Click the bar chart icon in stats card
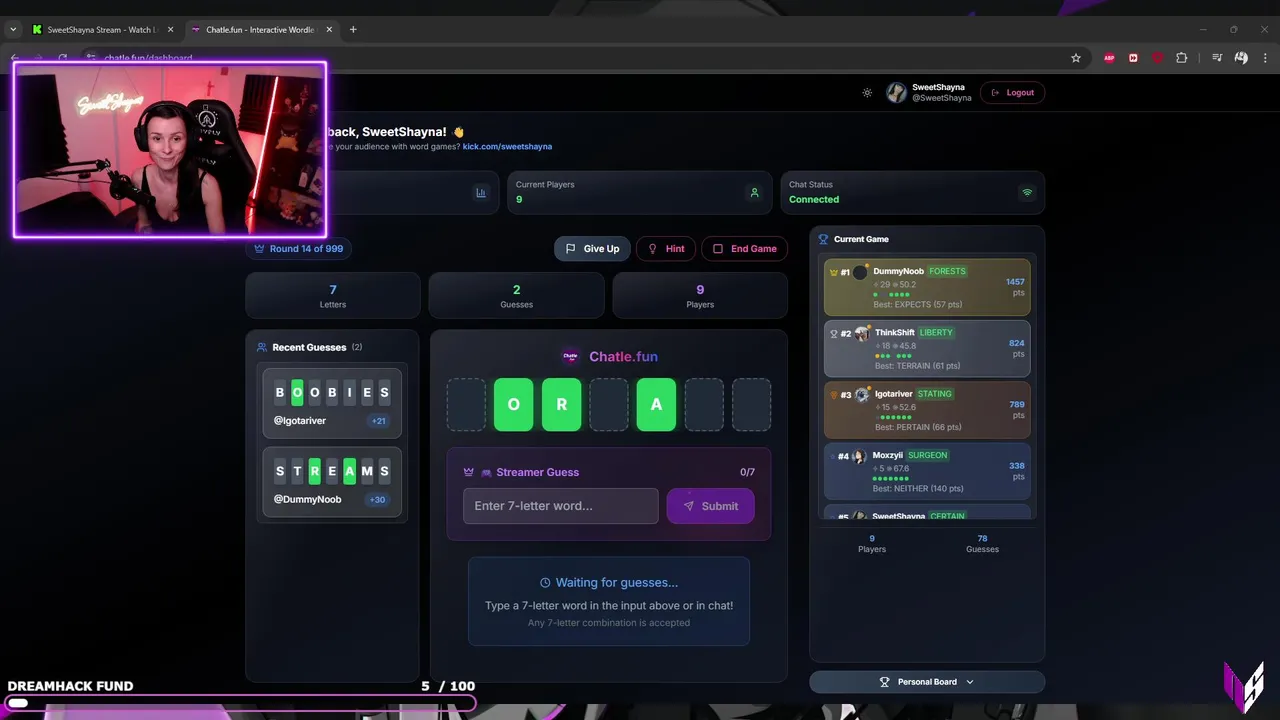 tap(481, 193)
